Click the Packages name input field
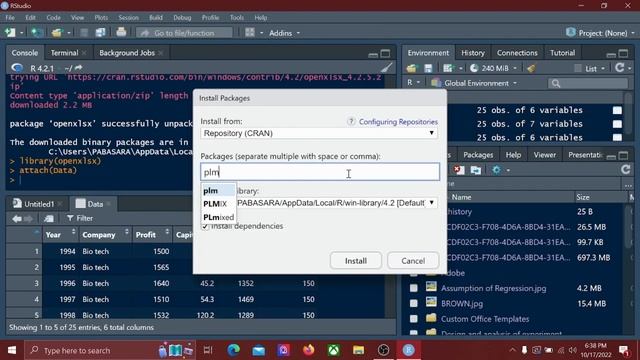 coord(320,172)
